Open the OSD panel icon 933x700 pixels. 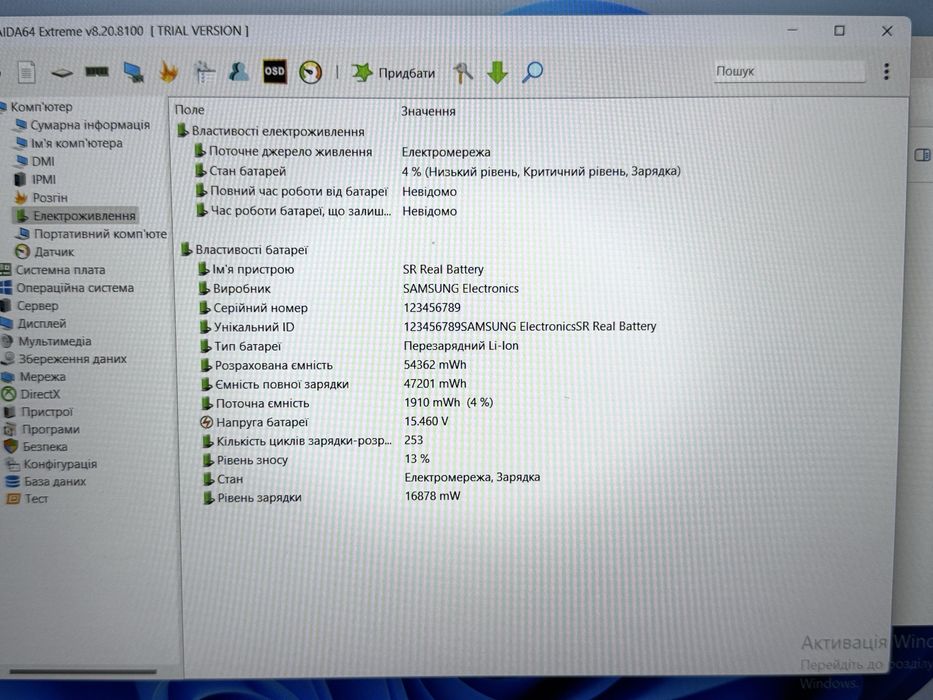click(x=274, y=71)
